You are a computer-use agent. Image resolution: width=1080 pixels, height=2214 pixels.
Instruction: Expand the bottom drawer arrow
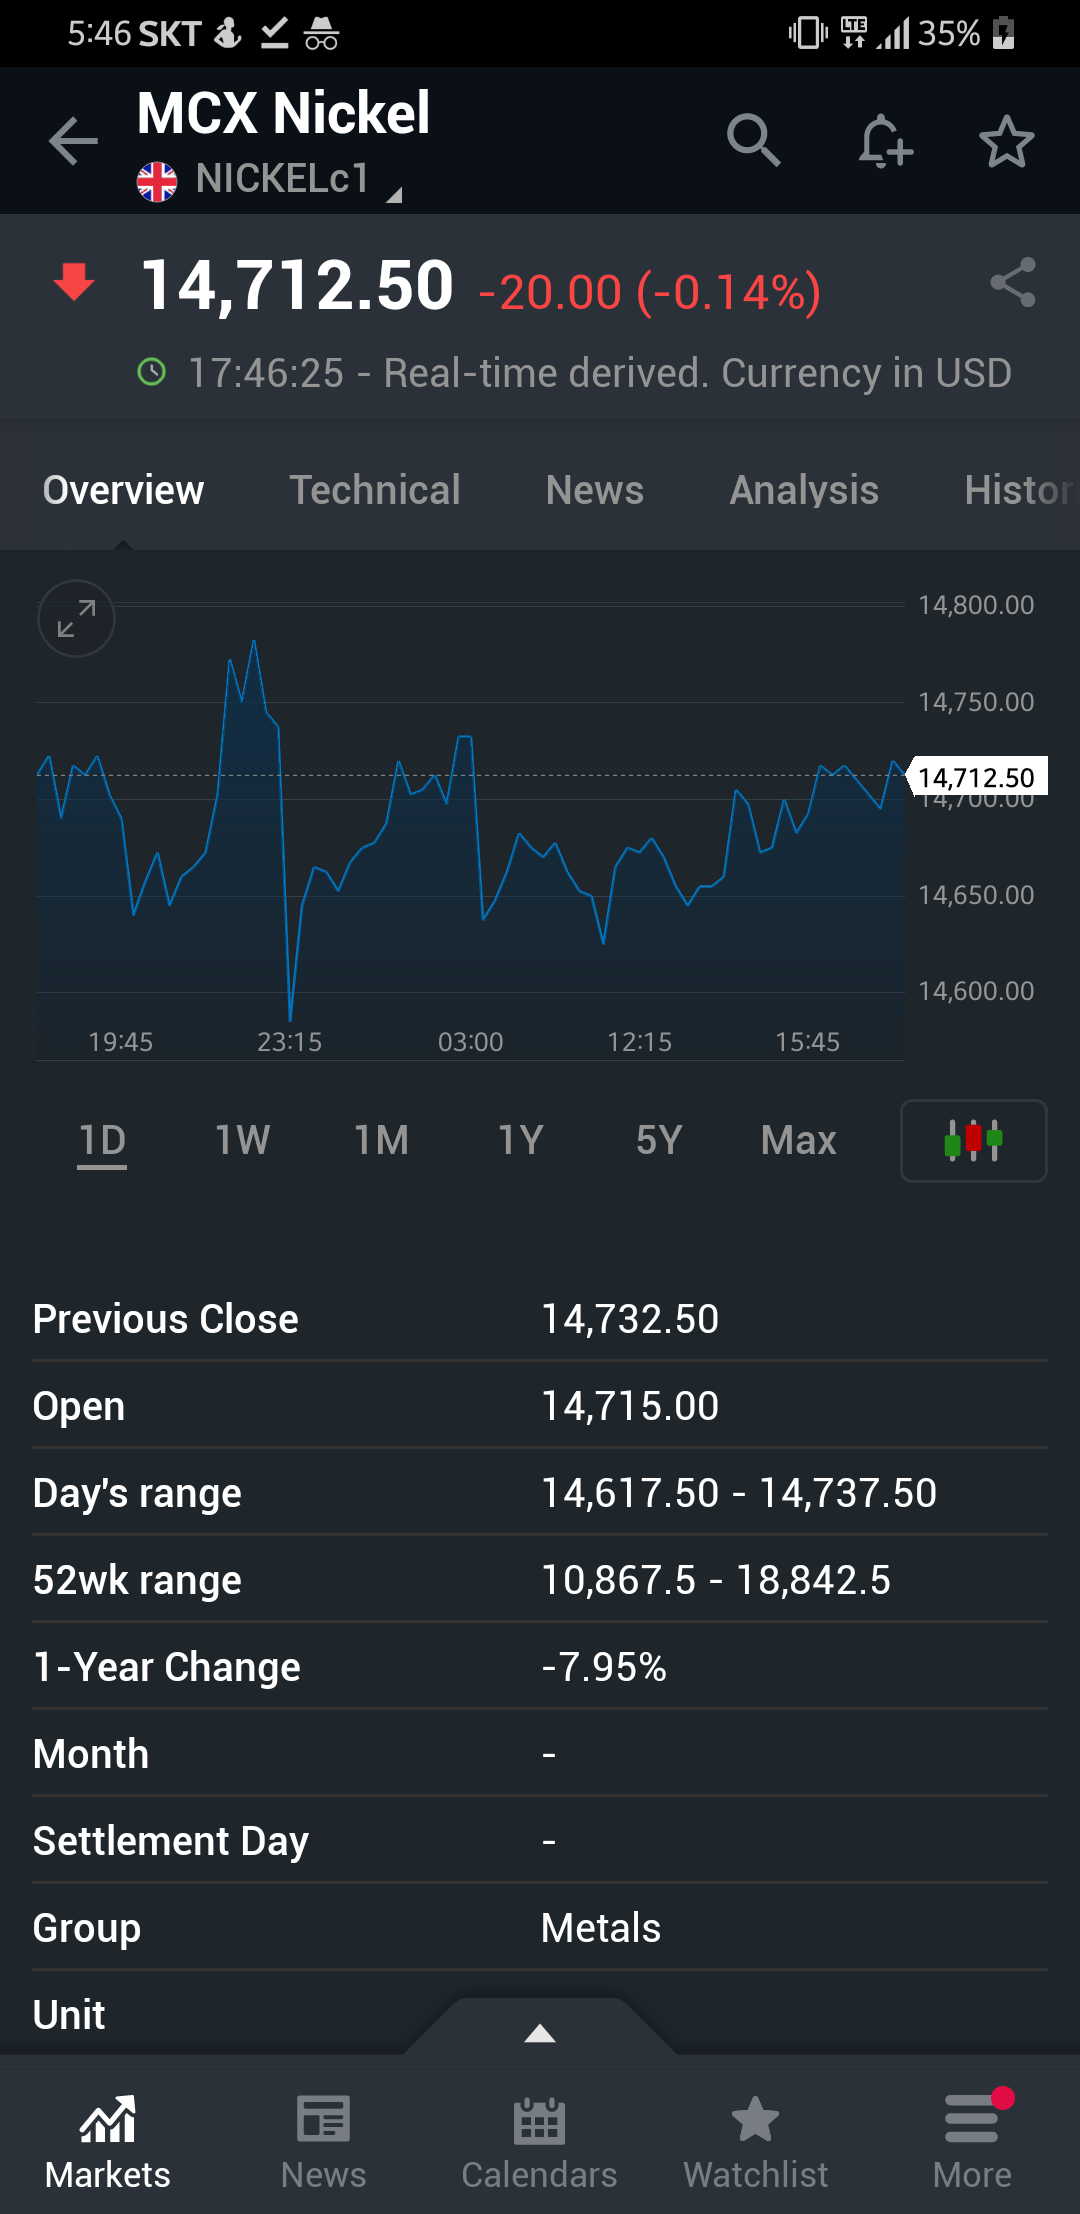point(540,2032)
